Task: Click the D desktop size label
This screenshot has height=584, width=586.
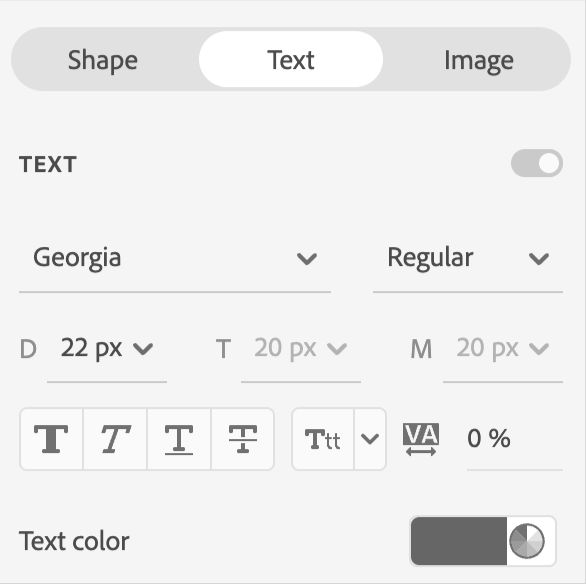Action: (28, 349)
